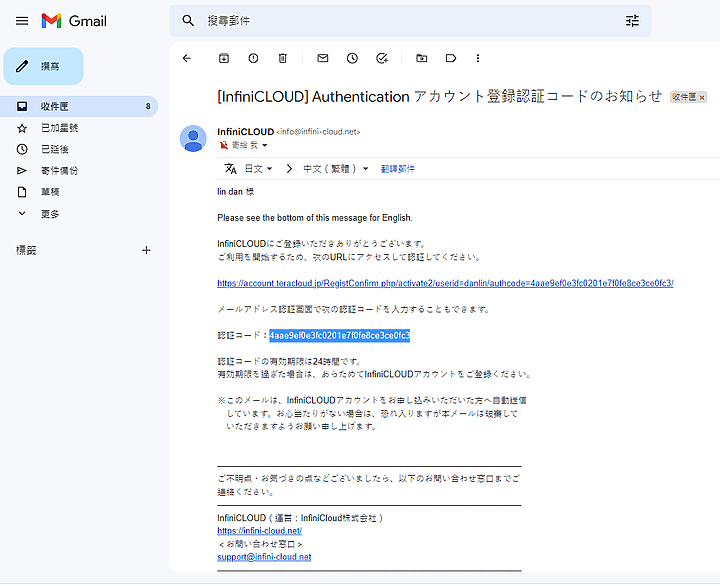Archive this email
Screen dimensions: 720x586
coord(224,58)
